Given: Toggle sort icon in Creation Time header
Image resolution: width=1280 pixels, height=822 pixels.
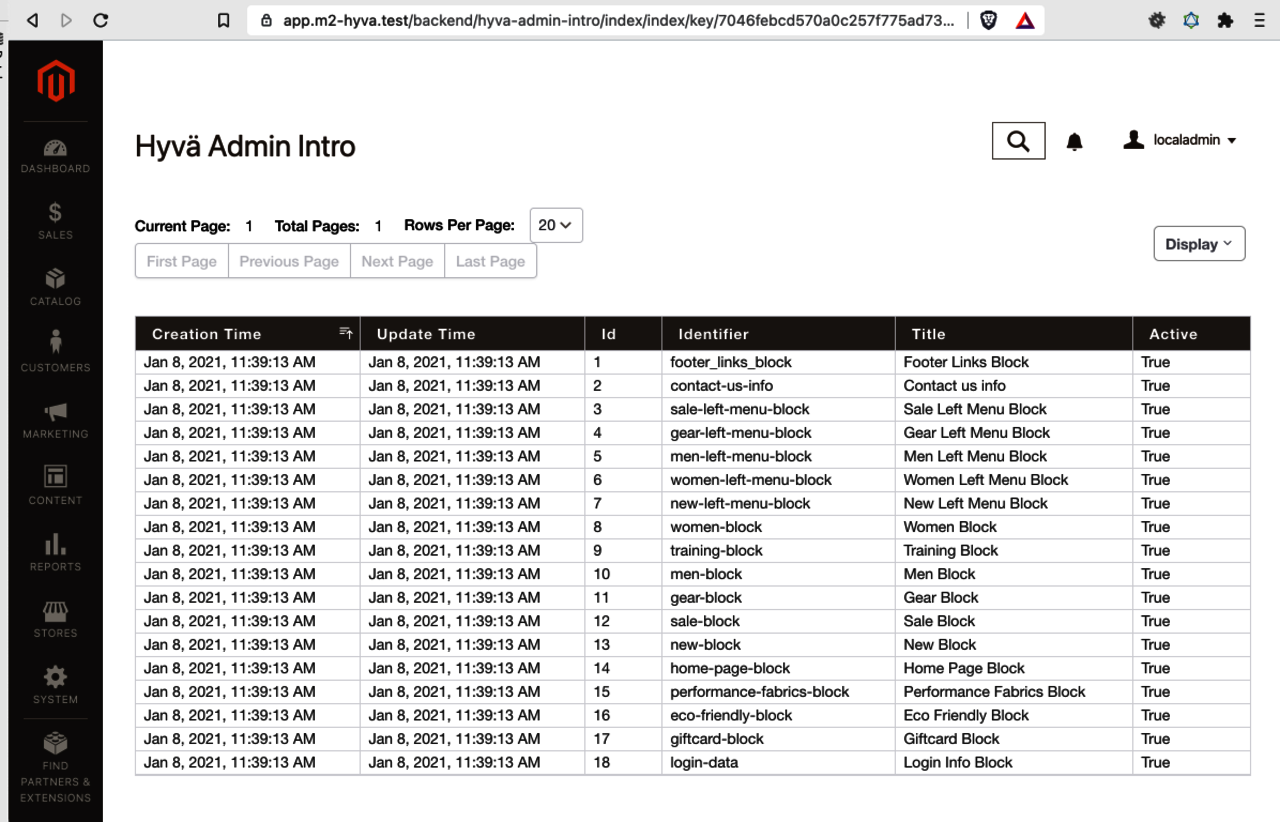Looking at the screenshot, I should coord(346,333).
